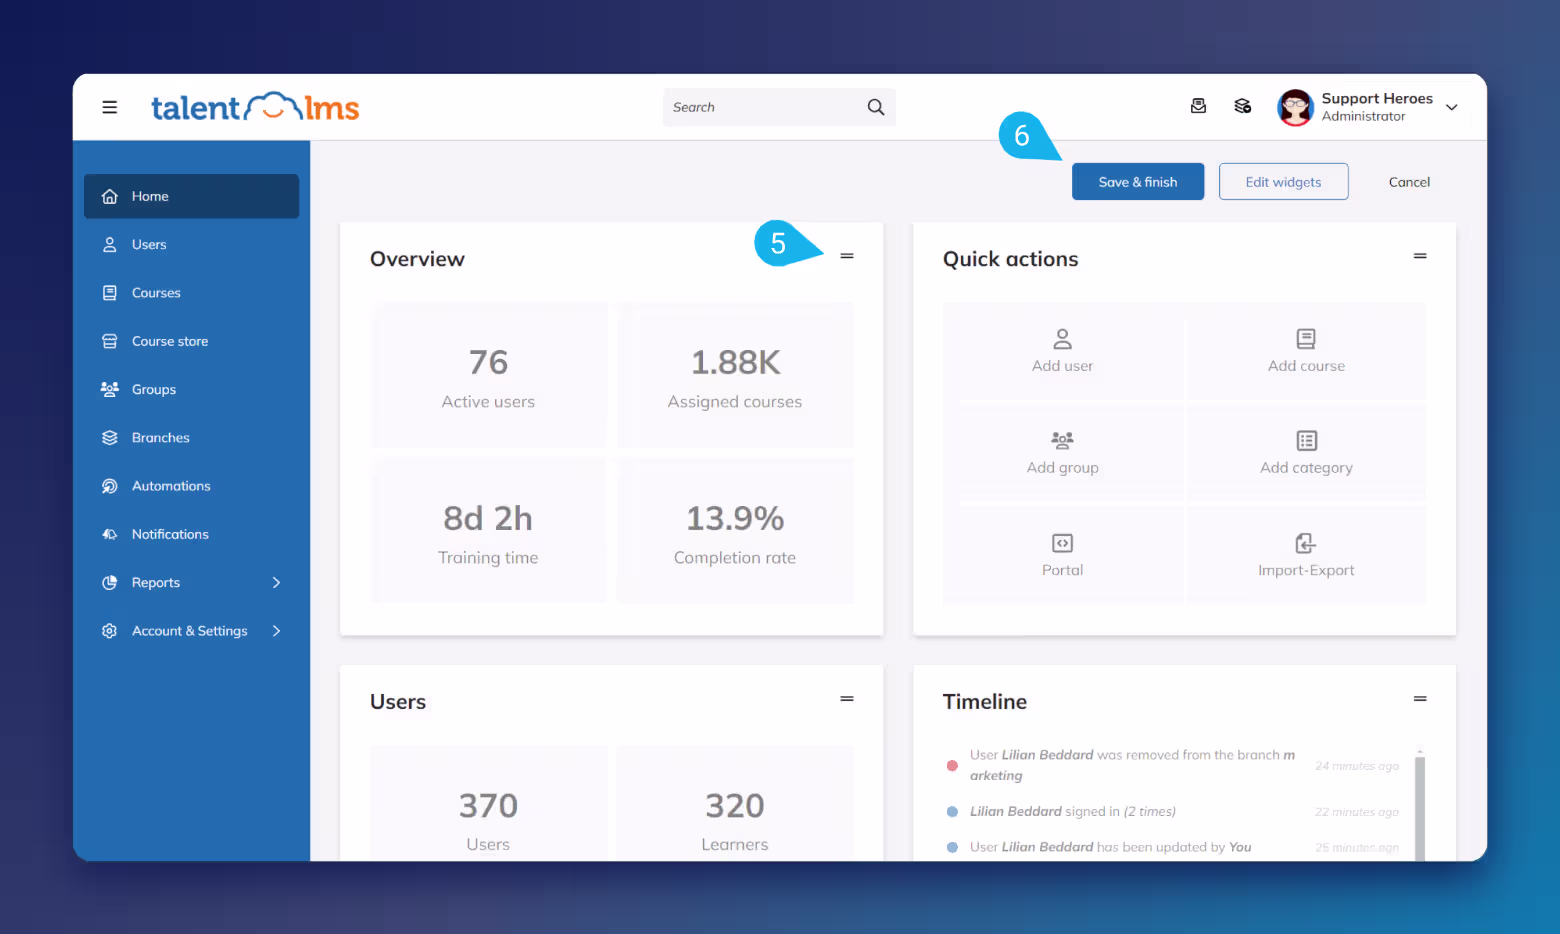Screen dimensions: 1560x934
Task: Open Branches in the sidebar
Action: coord(191,438)
